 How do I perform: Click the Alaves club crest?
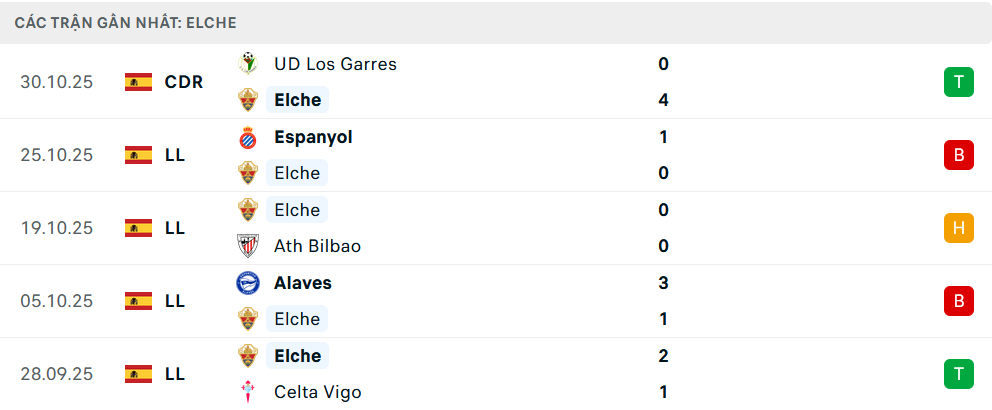(247, 283)
